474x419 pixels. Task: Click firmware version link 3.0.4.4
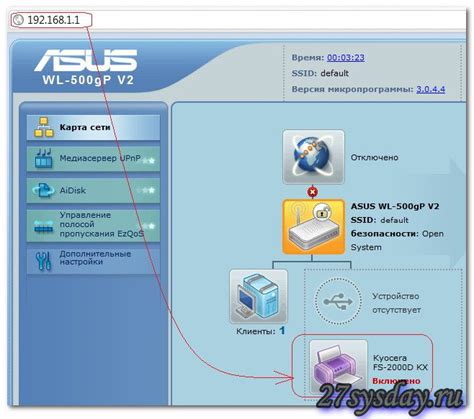point(430,89)
